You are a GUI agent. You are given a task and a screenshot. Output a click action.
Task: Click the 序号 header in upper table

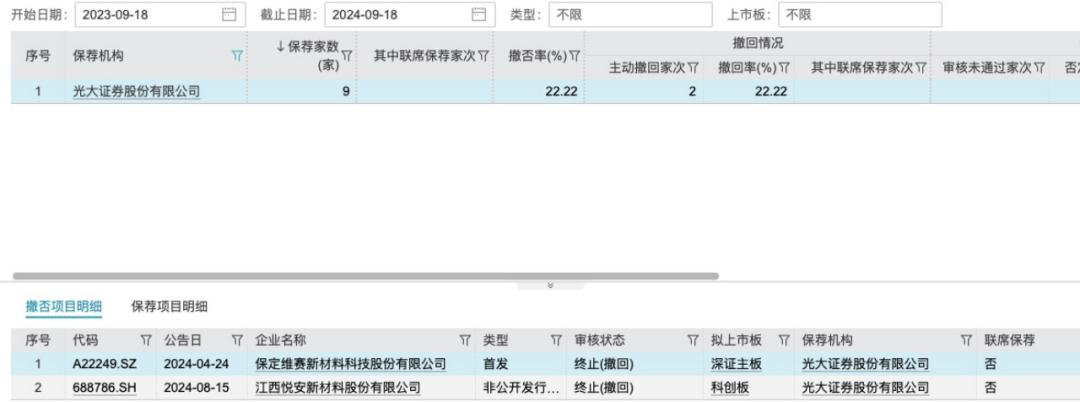38,56
